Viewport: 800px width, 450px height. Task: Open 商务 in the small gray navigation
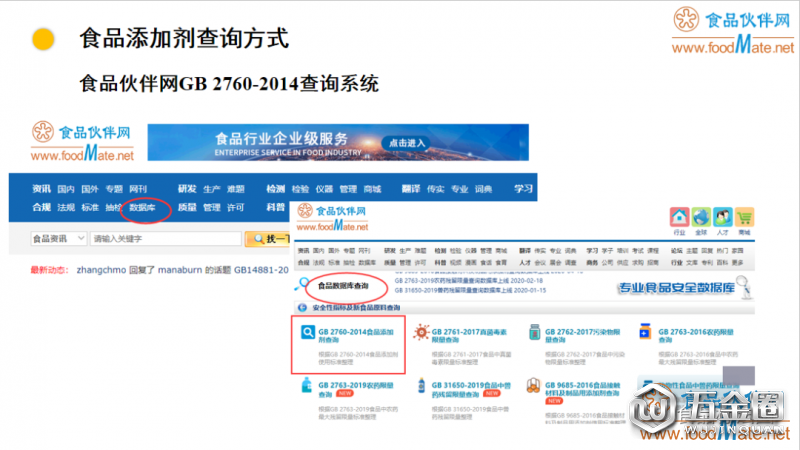point(592,262)
